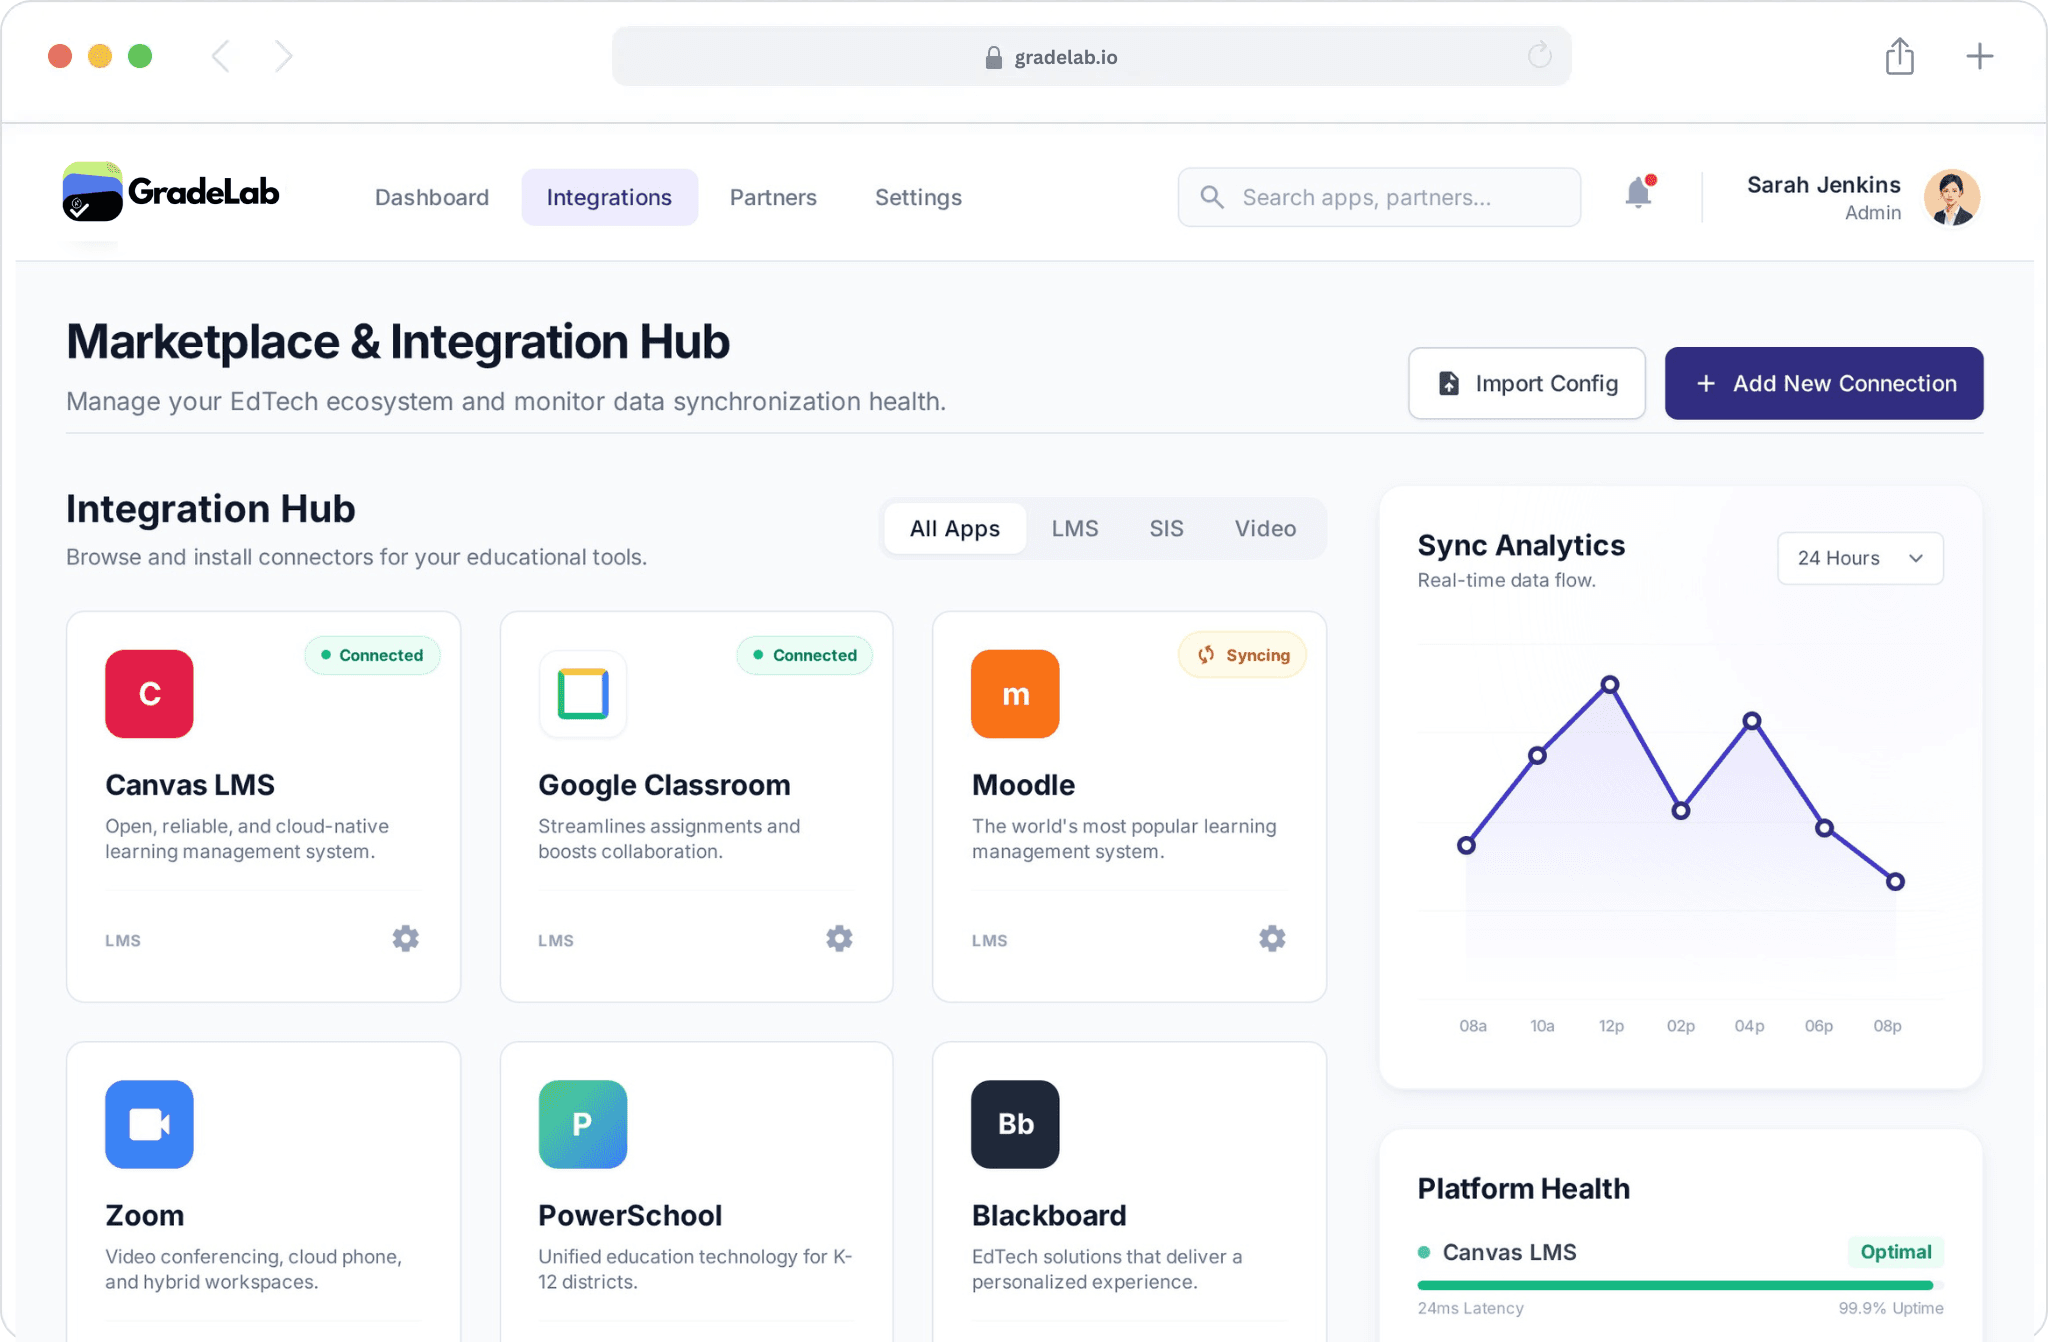Open the Blackboard card title
The height and width of the screenshot is (1342, 2048).
1049,1215
